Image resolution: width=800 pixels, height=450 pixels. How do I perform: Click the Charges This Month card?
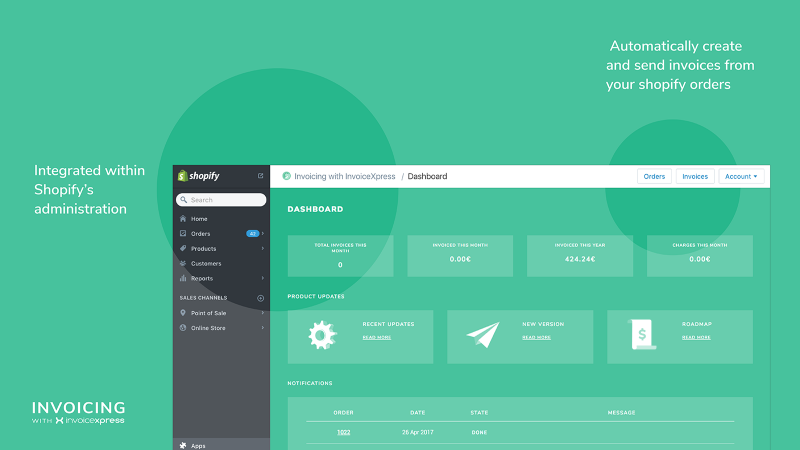(699, 256)
